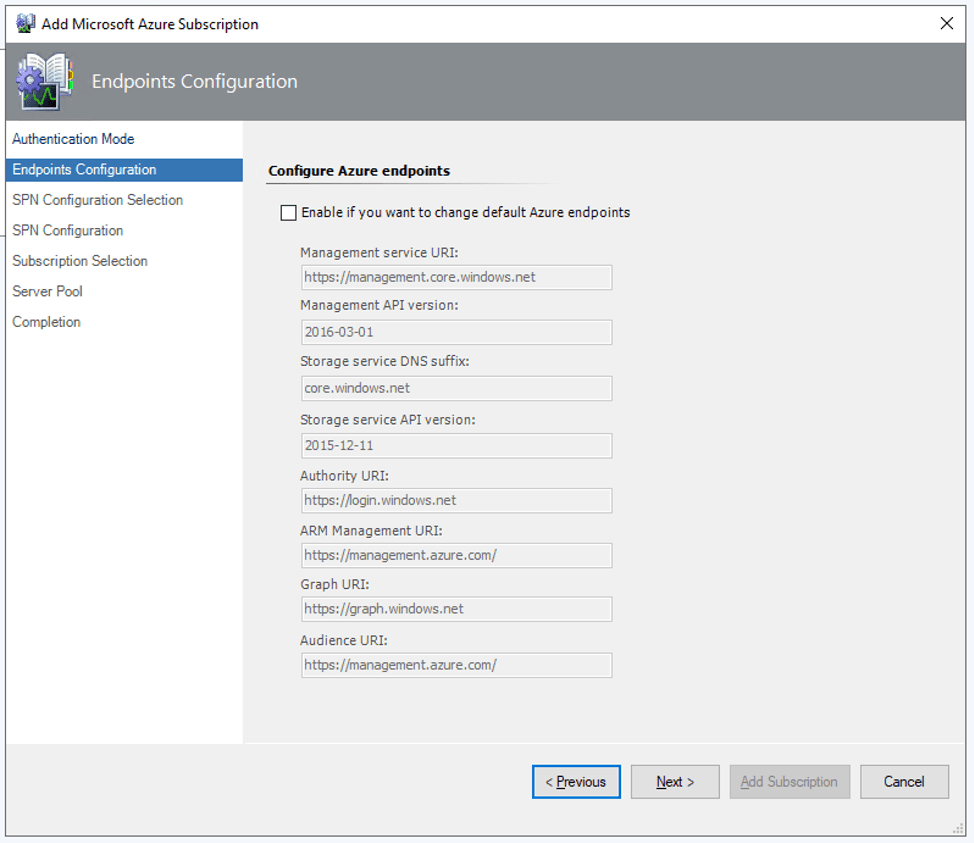Click the Storage service API version field
The height and width of the screenshot is (843, 974).
click(457, 445)
